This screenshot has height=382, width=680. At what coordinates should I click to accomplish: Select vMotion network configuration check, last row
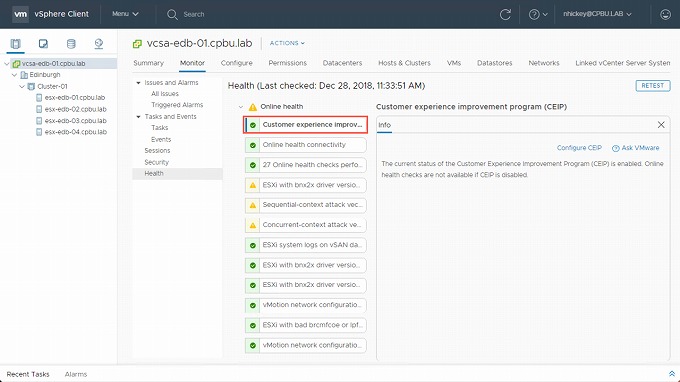point(306,345)
